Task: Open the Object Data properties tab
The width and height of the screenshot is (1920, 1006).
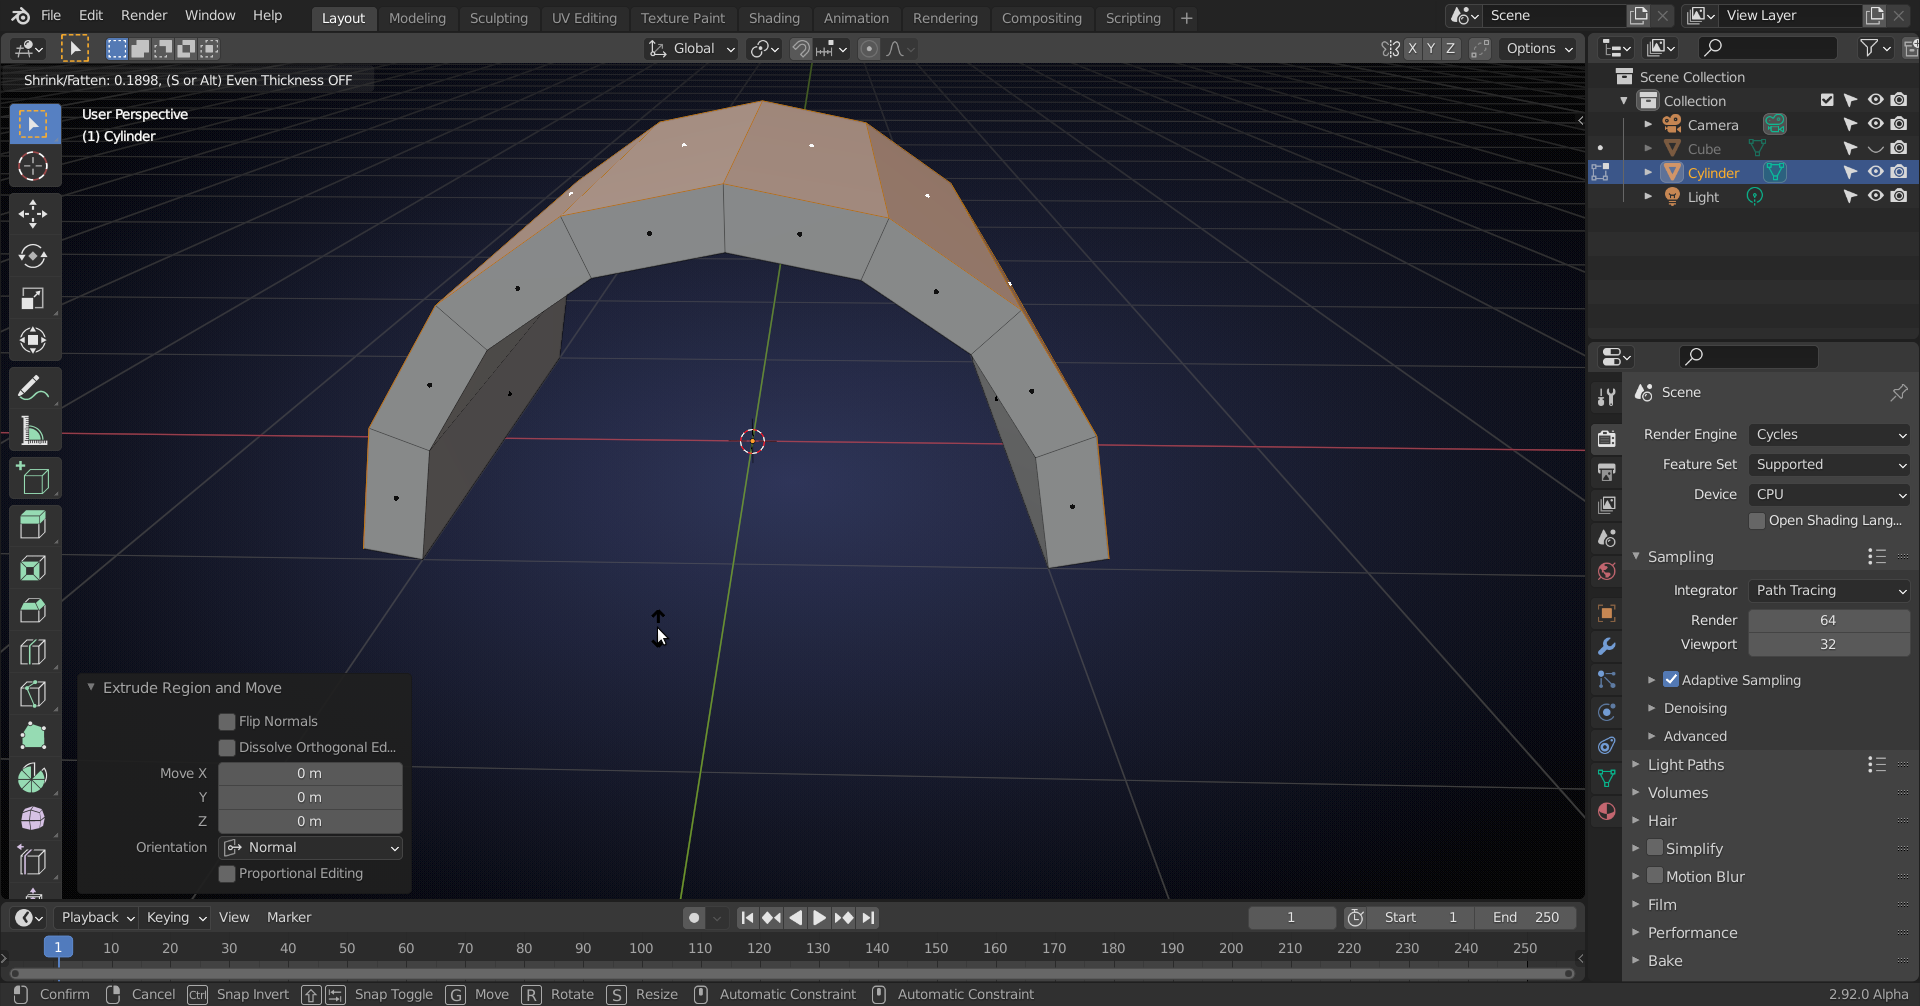Action: [x=1607, y=778]
